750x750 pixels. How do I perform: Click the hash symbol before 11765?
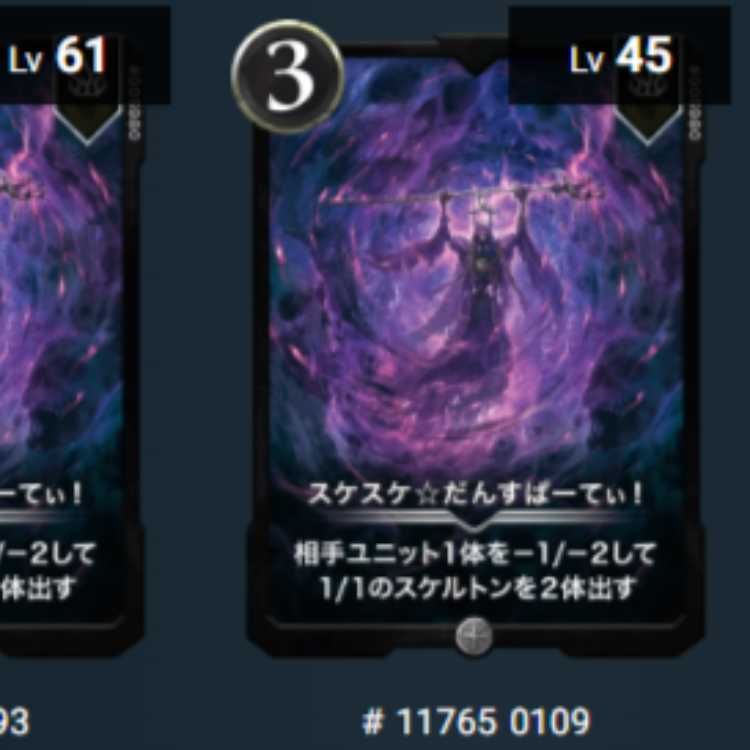(x=374, y=721)
